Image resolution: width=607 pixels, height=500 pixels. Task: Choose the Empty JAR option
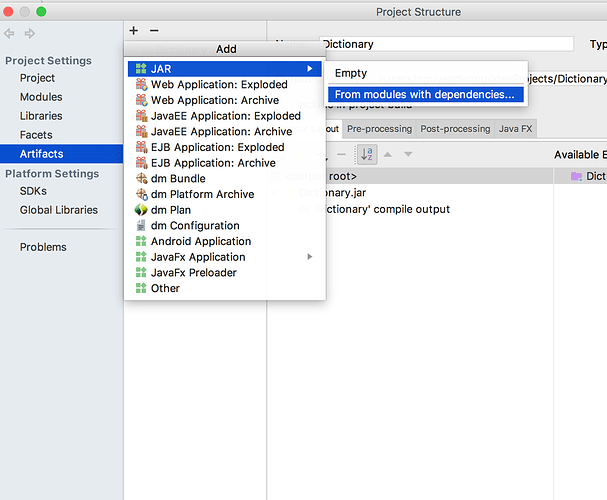coord(351,73)
